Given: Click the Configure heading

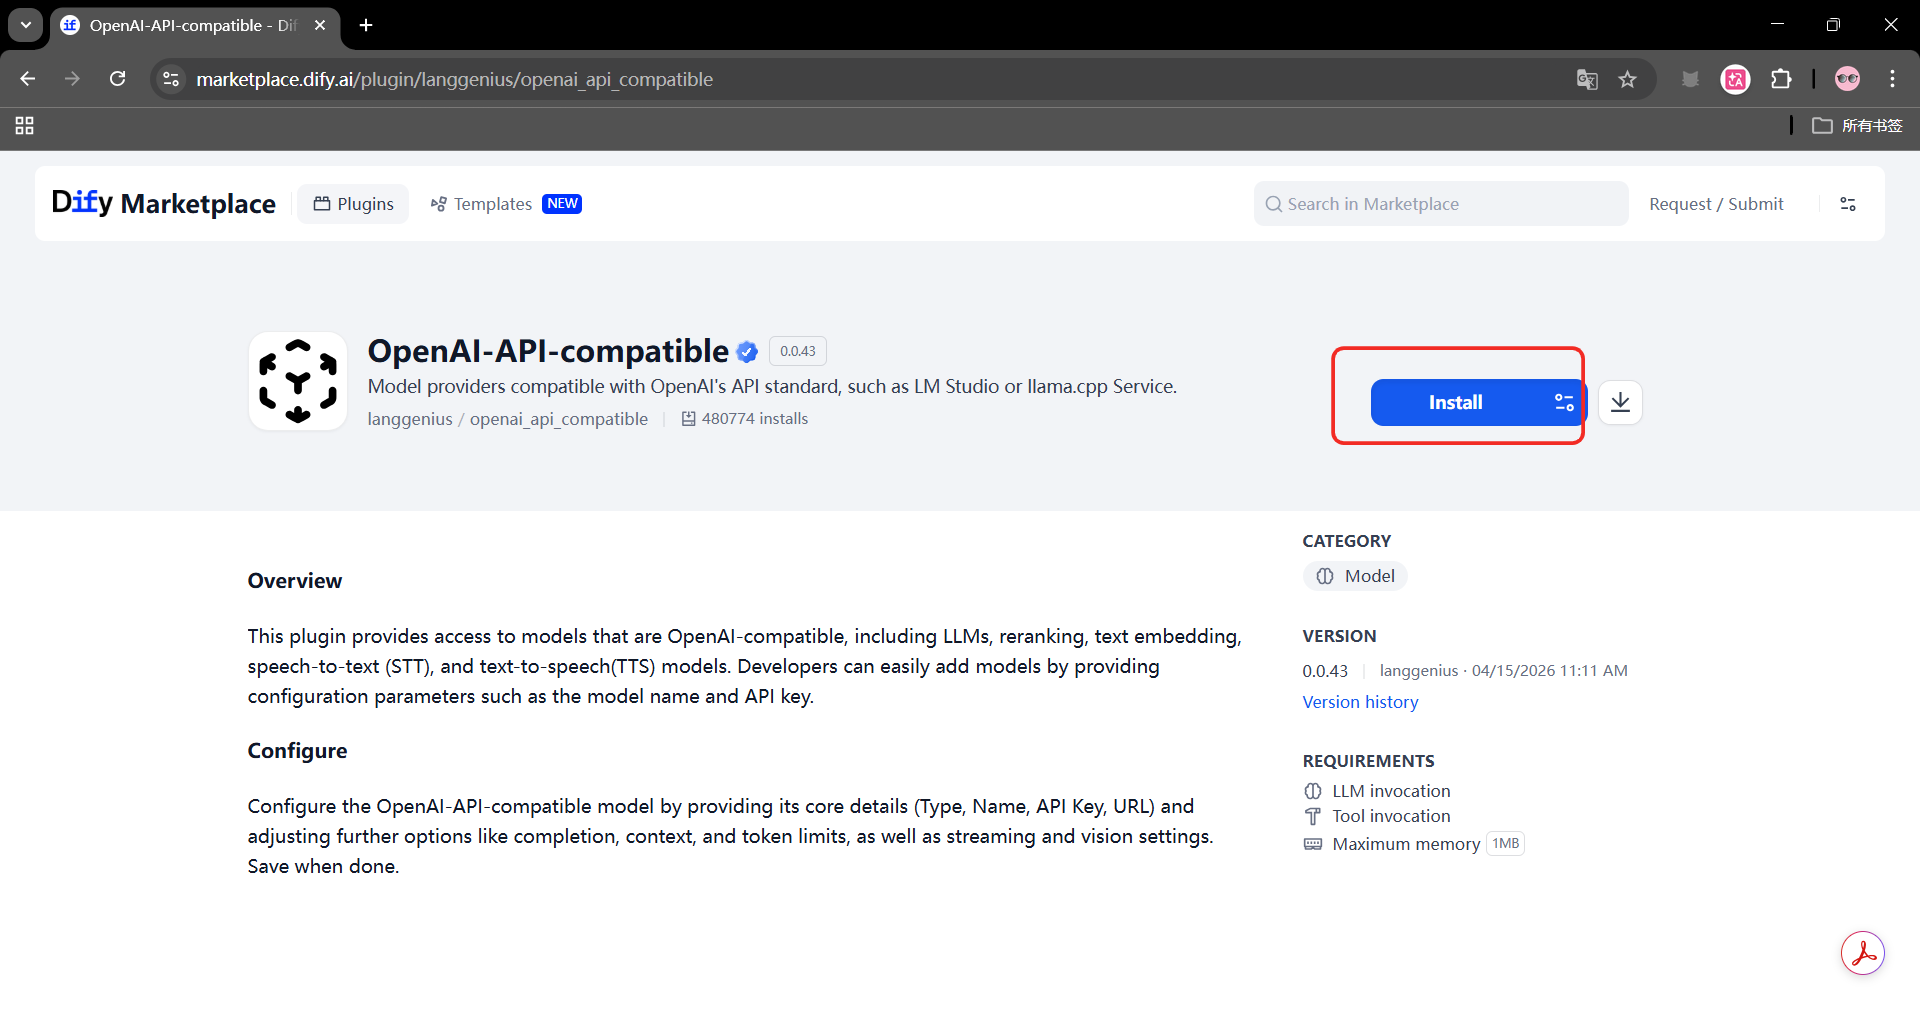Looking at the screenshot, I should click(x=297, y=751).
